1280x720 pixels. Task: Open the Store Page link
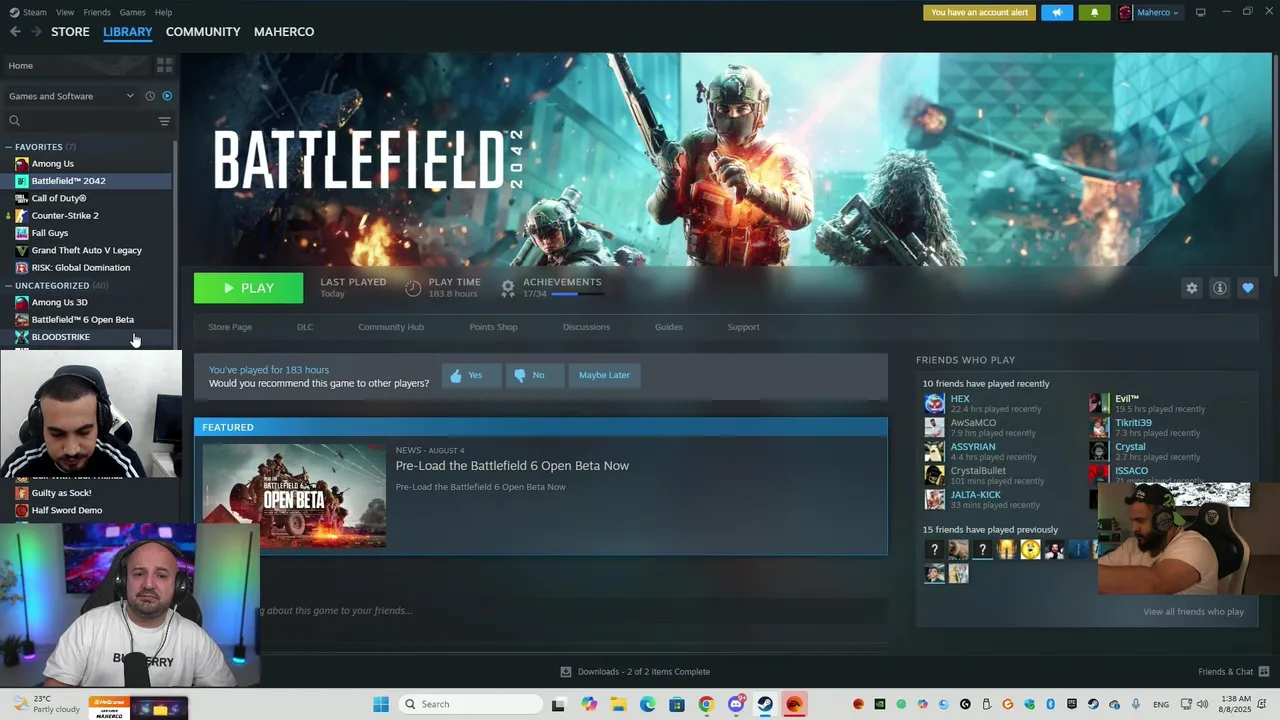point(230,327)
